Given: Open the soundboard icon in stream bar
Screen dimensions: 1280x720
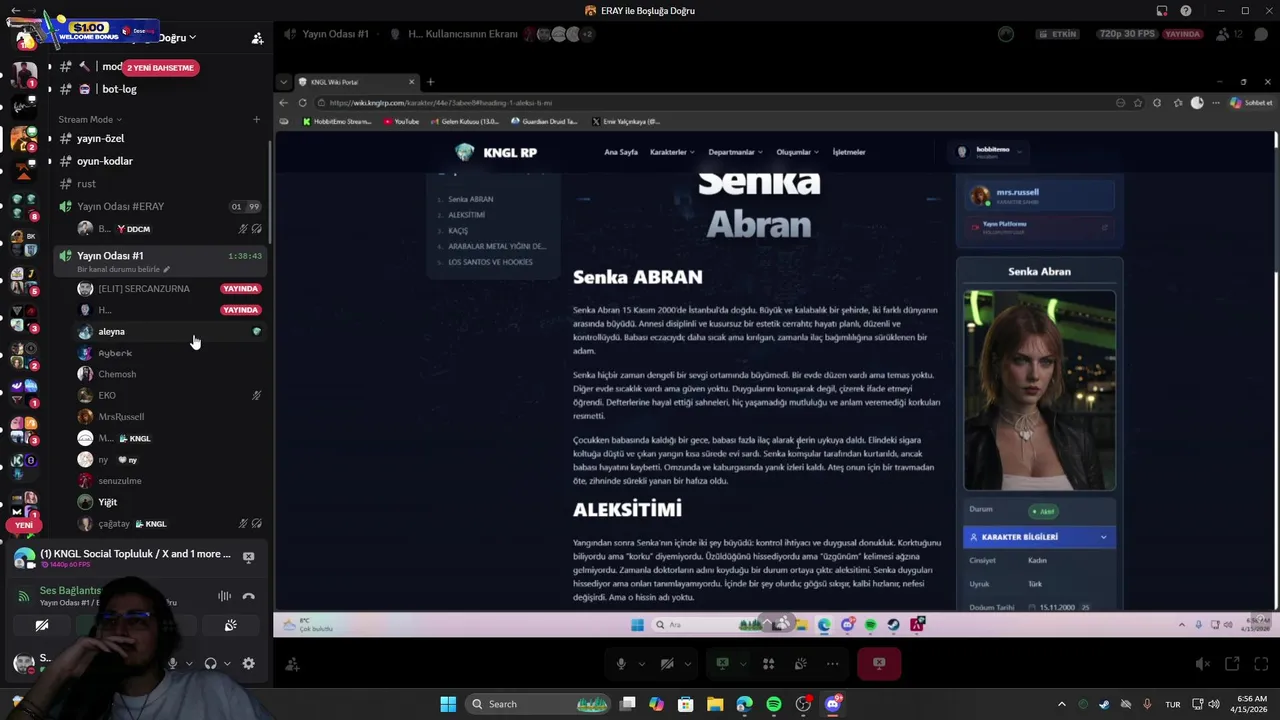Looking at the screenshot, I should [x=801, y=664].
